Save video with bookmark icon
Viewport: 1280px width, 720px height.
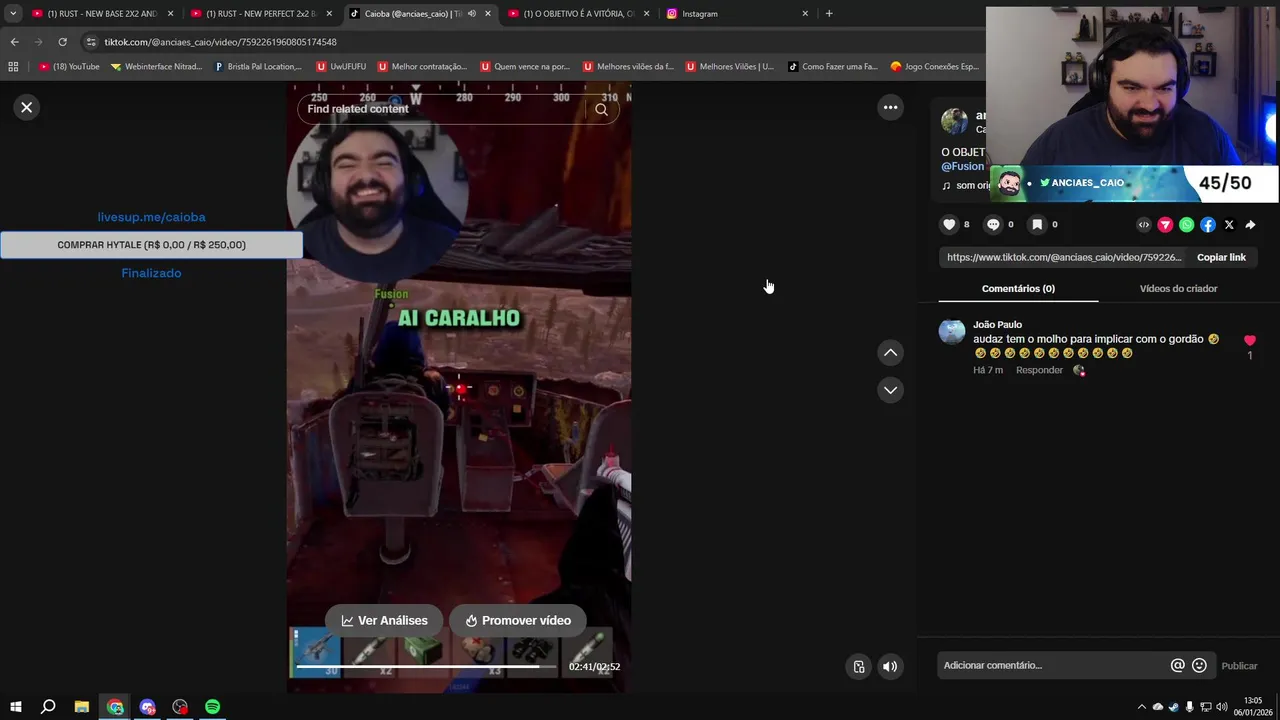(x=1037, y=224)
